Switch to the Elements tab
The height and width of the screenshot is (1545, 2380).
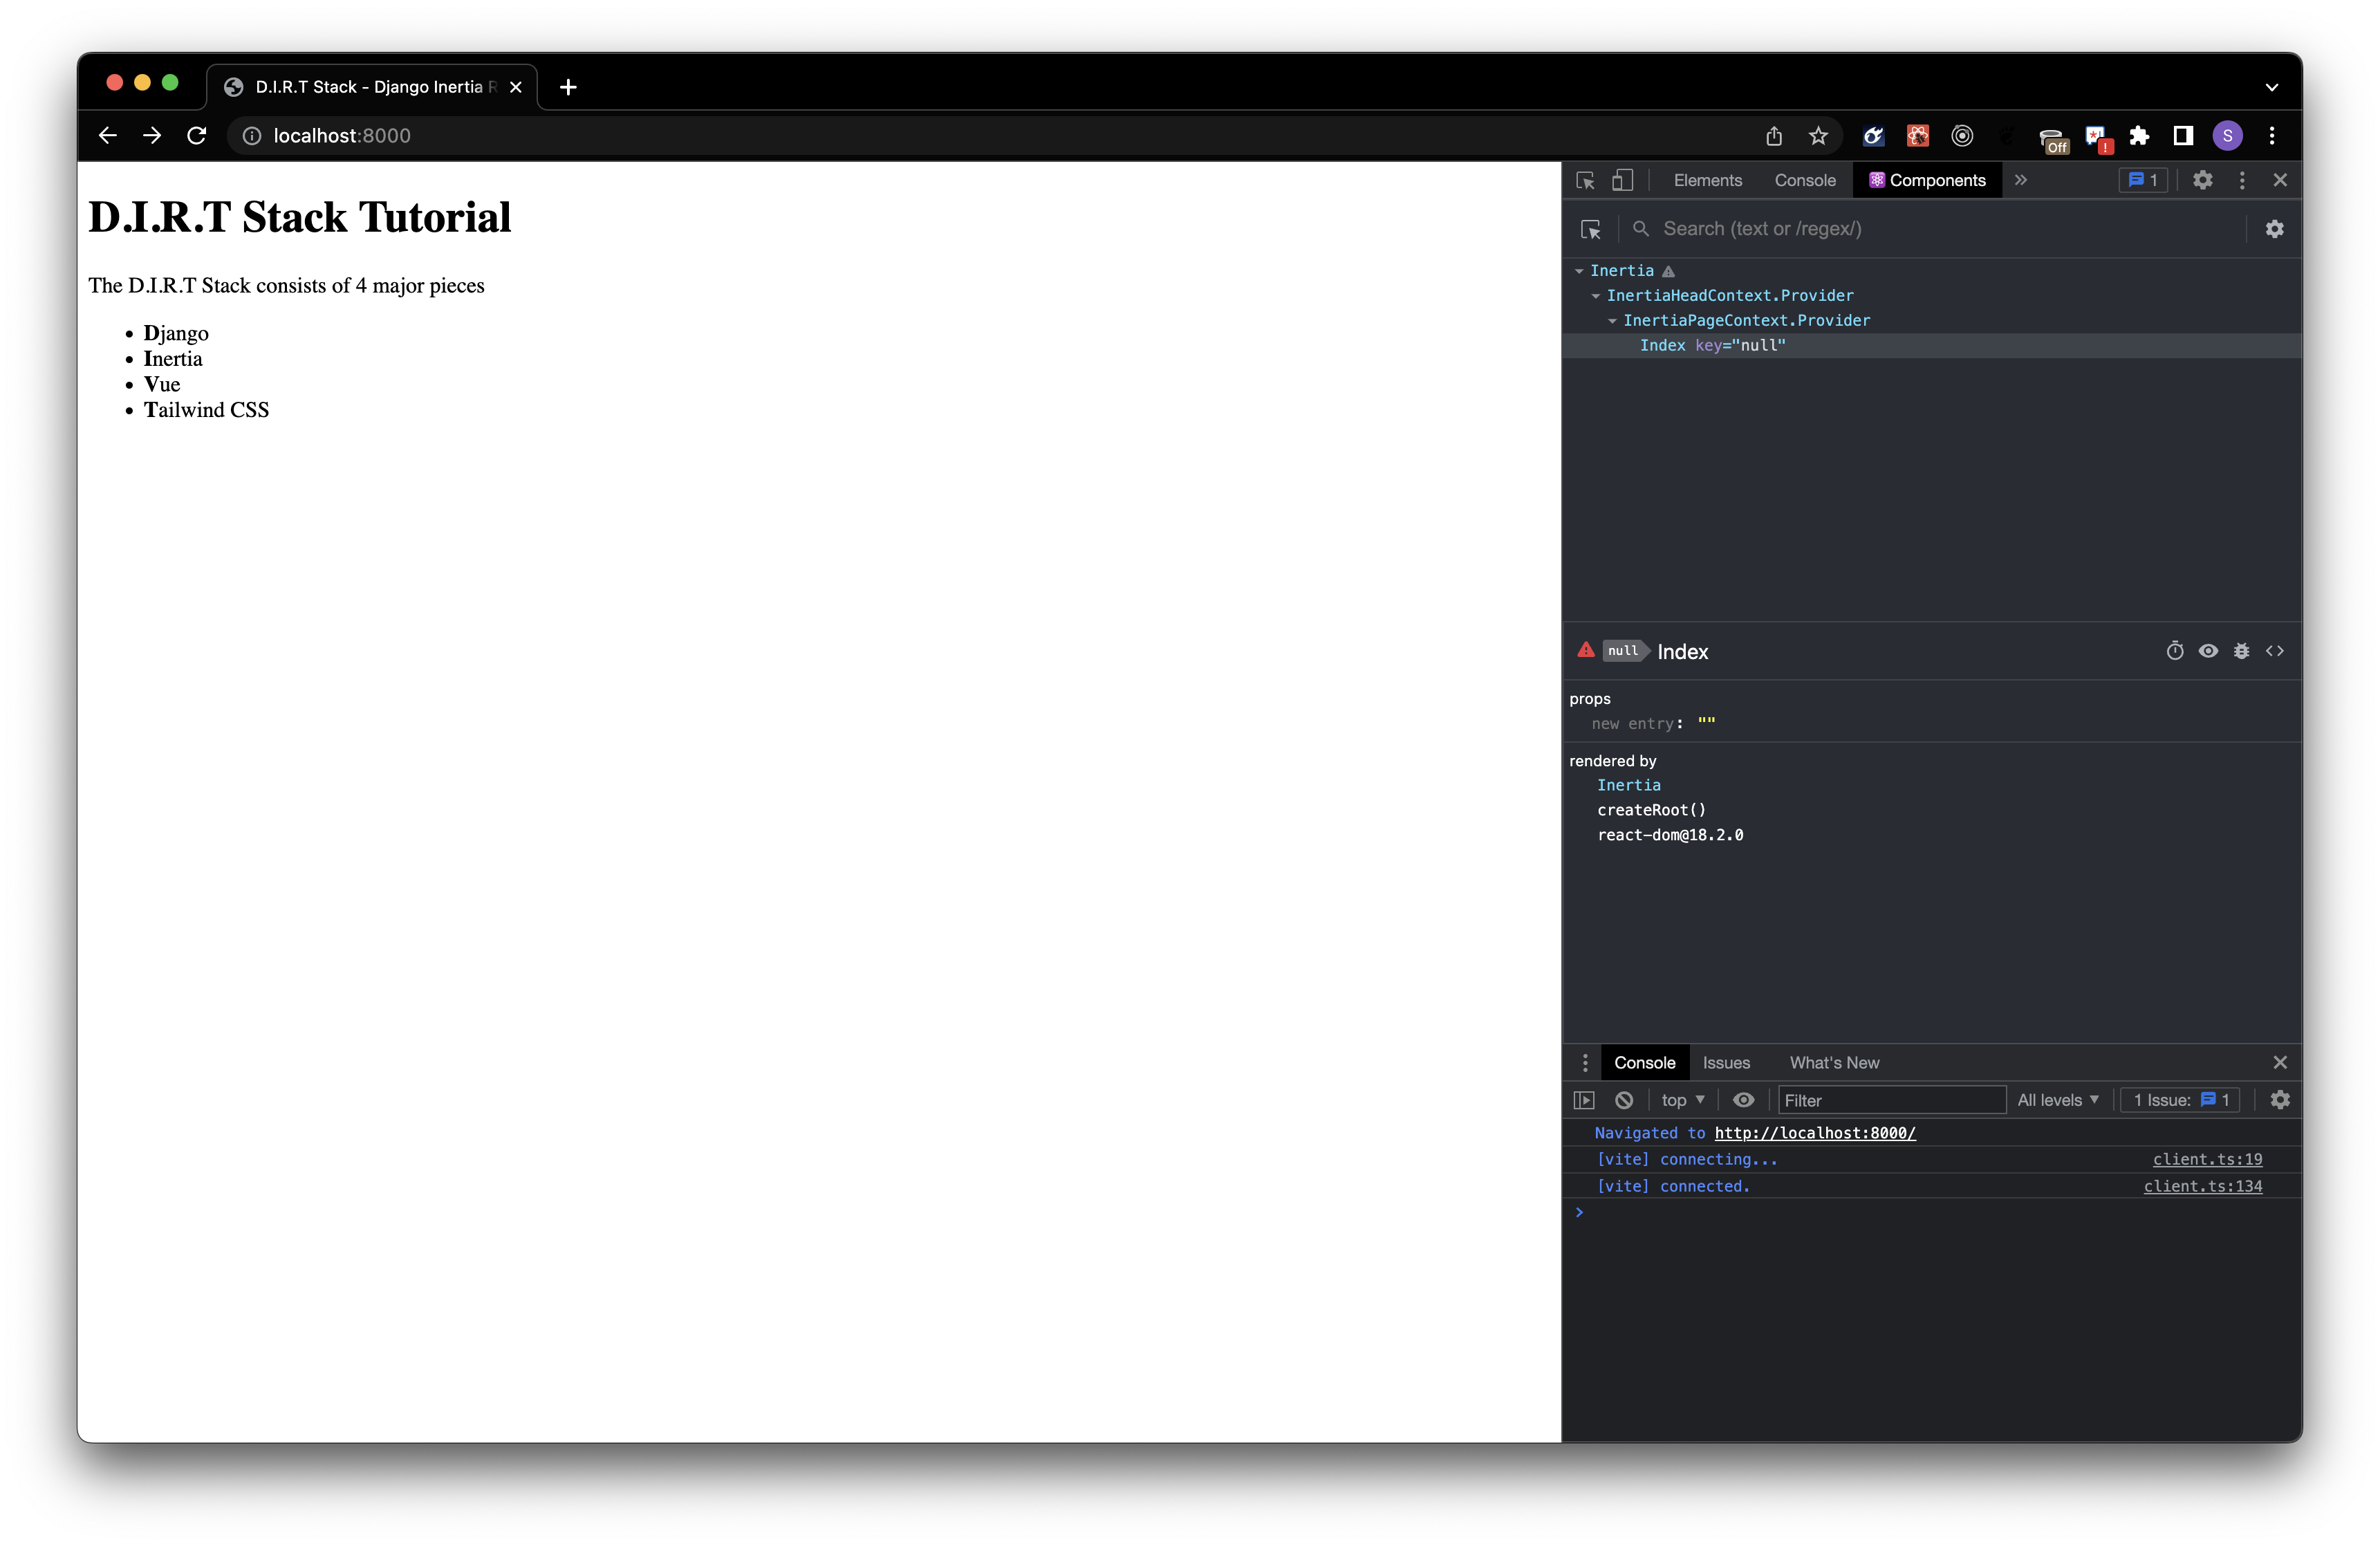point(1708,180)
